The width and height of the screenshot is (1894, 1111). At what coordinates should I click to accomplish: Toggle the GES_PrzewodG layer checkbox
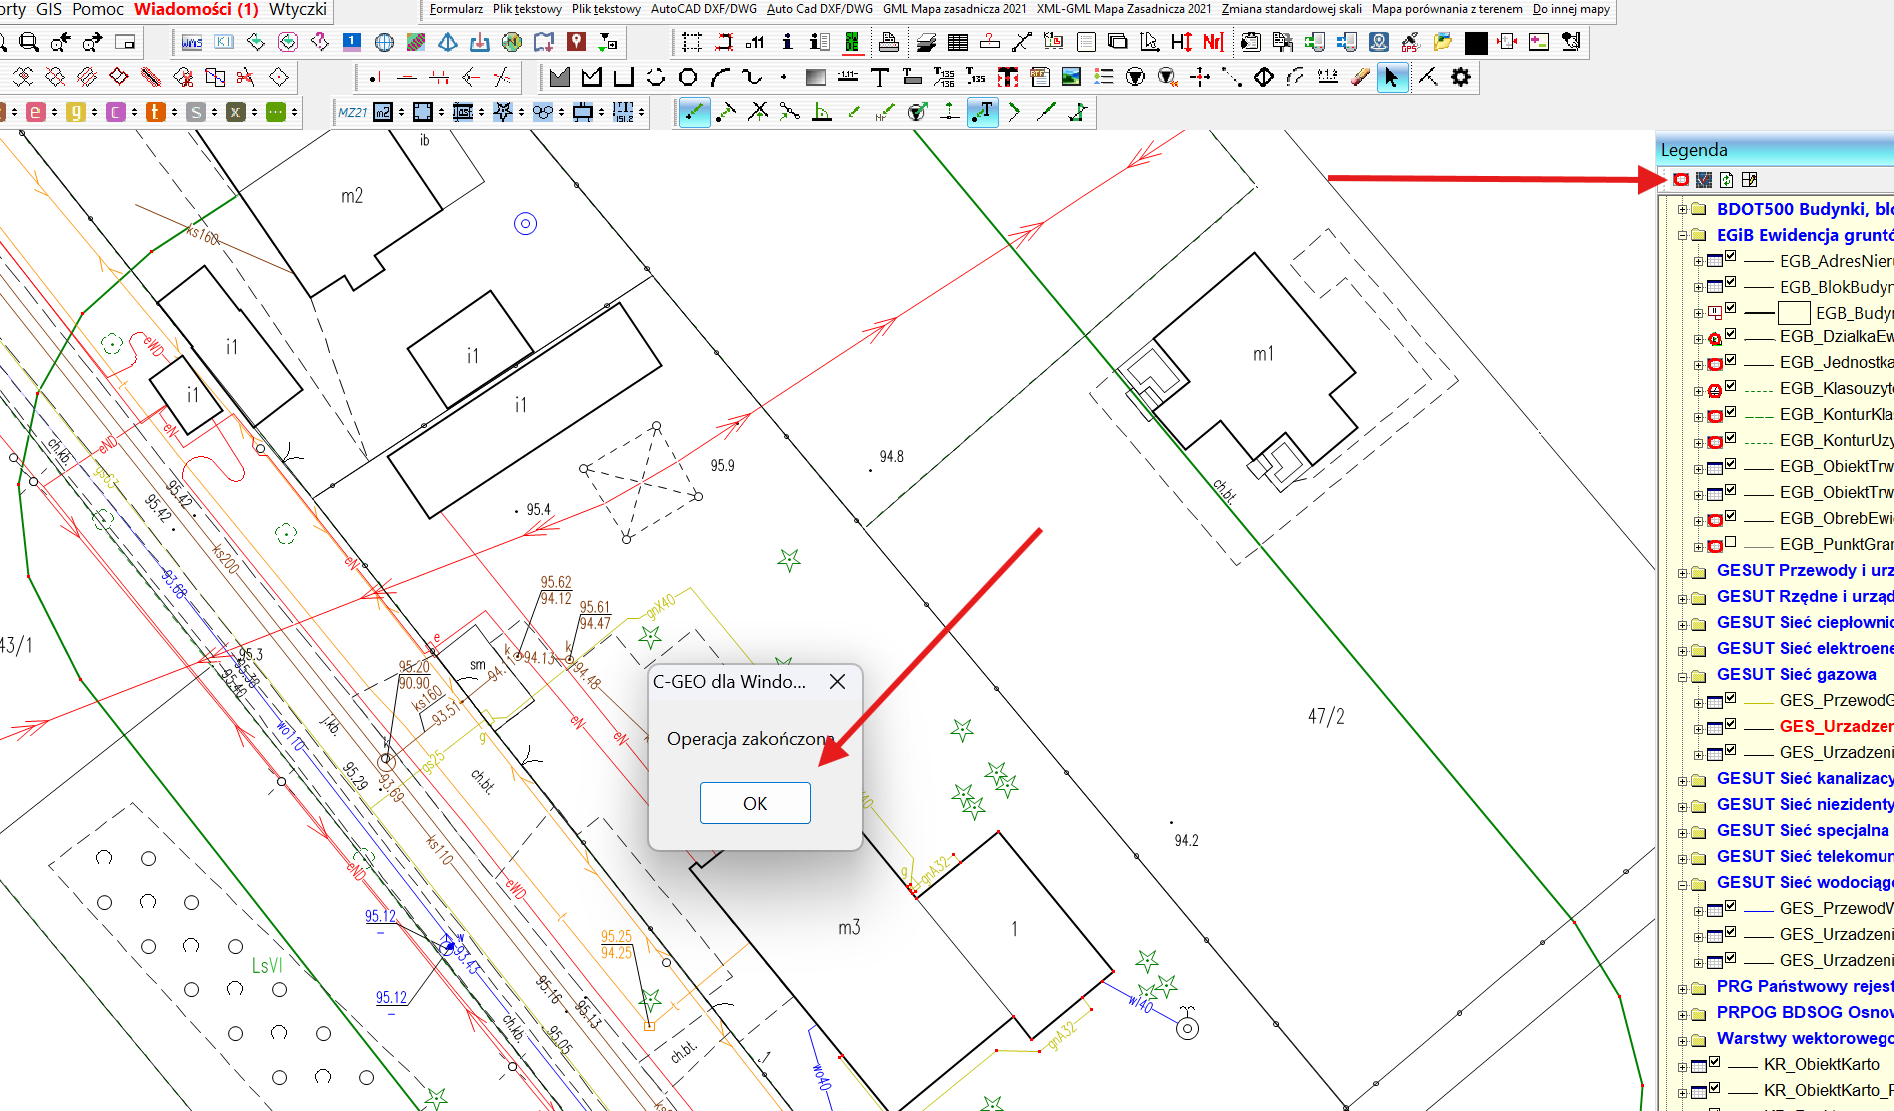[1730, 699]
